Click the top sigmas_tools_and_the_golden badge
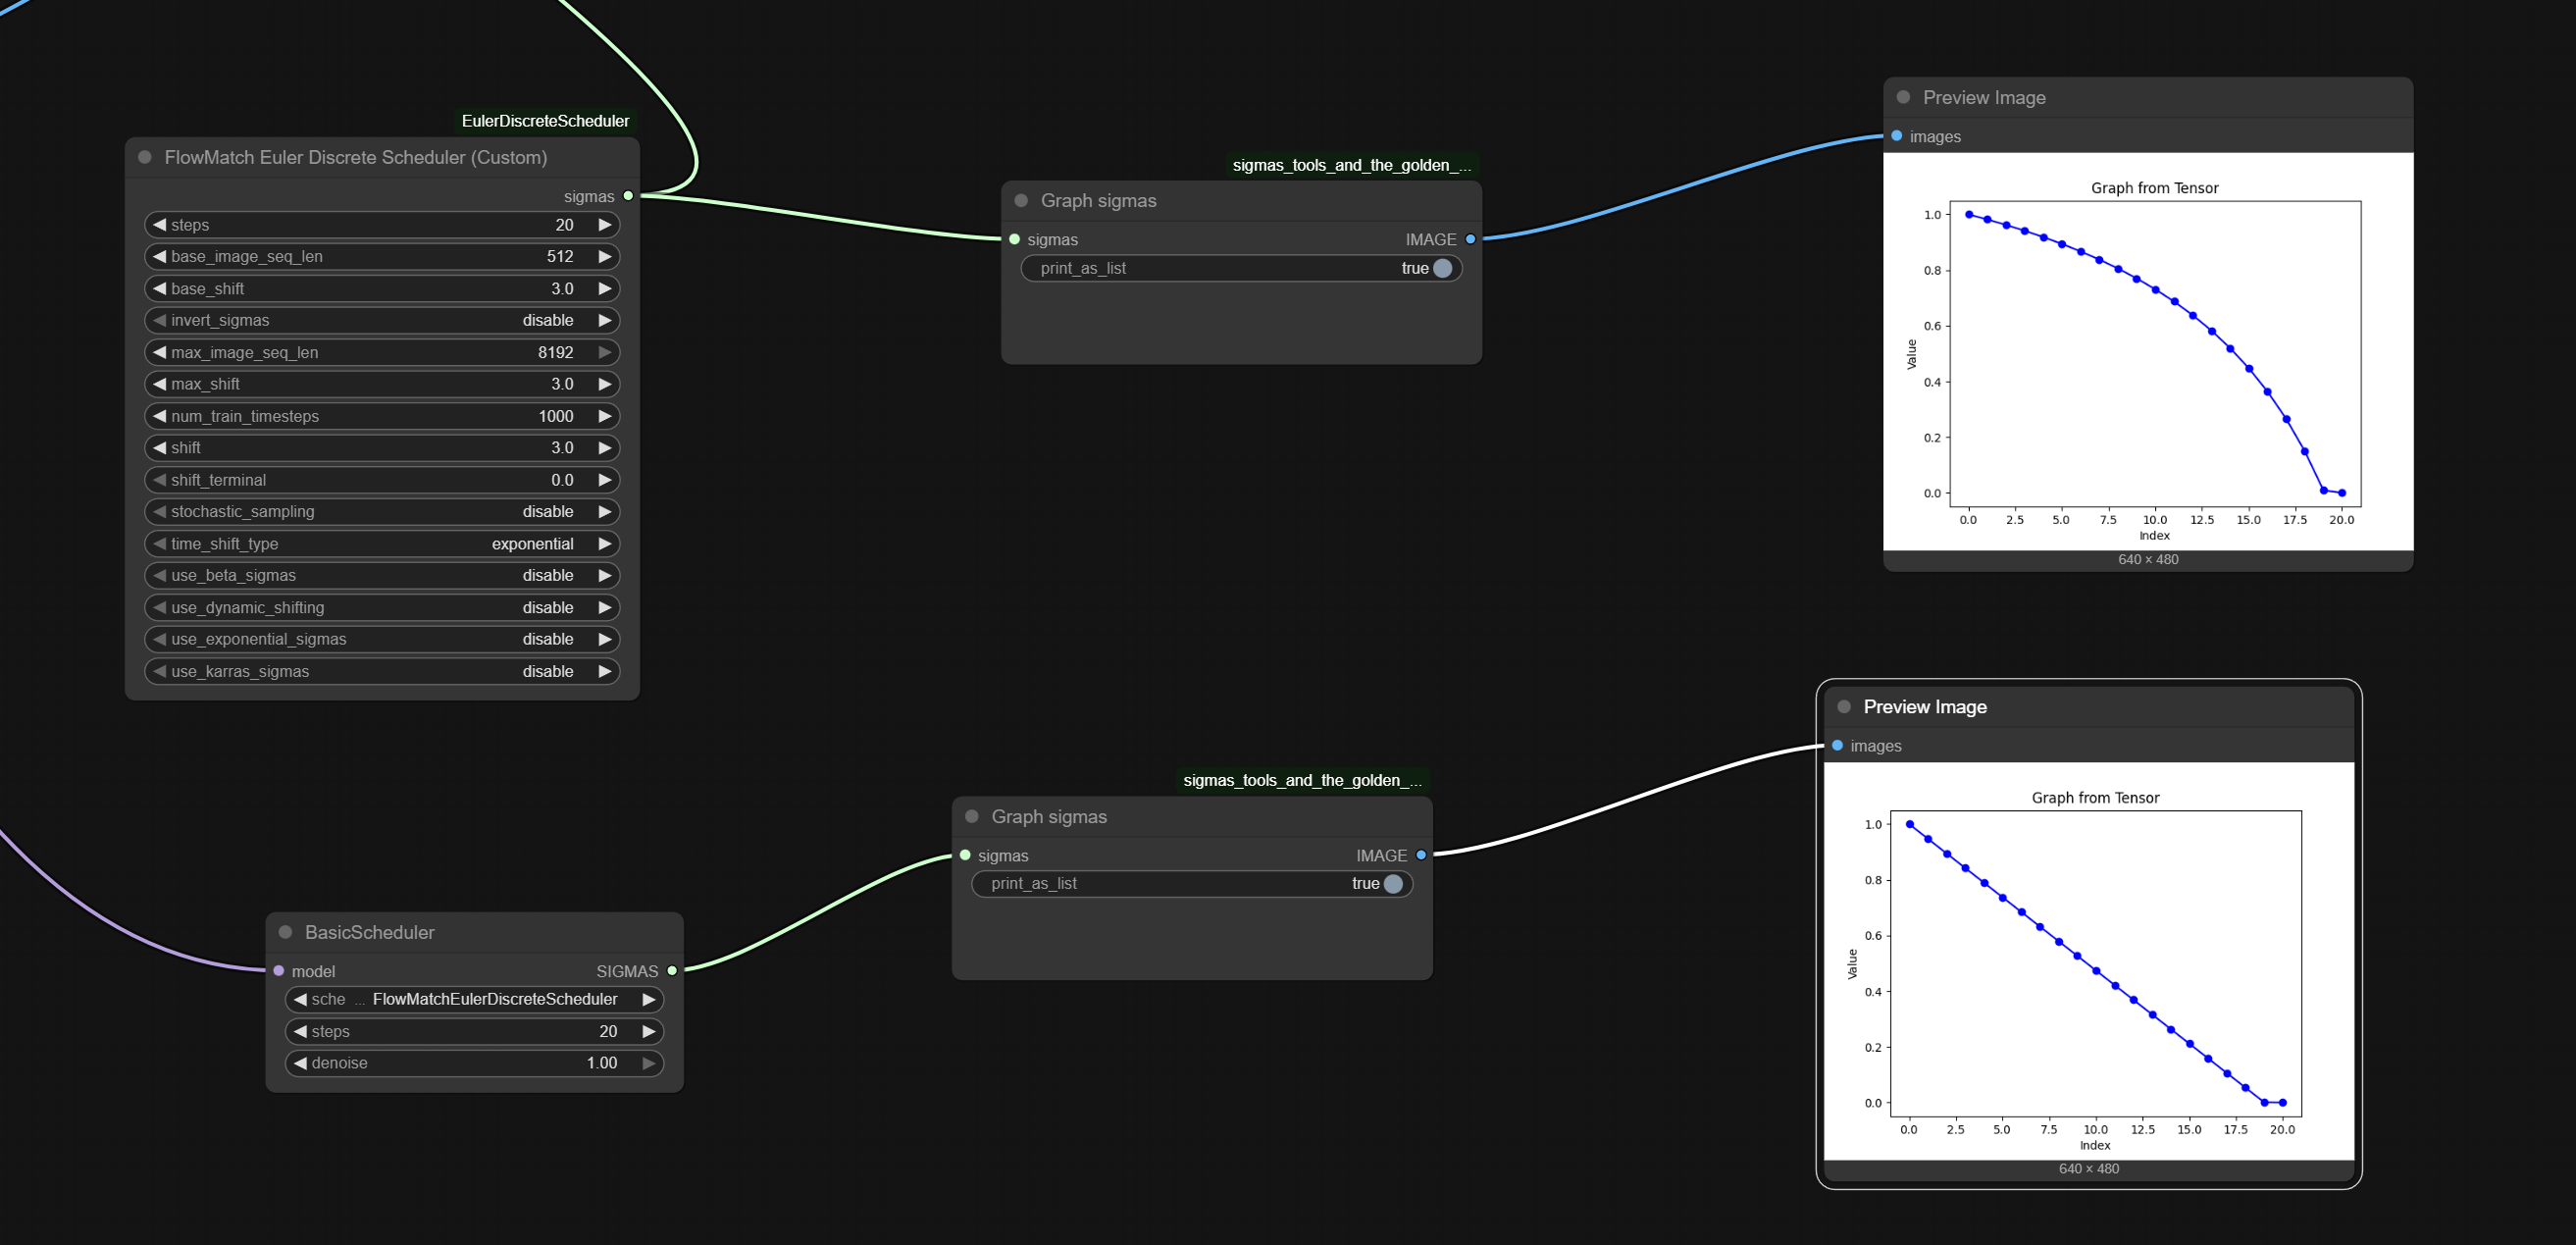Screen dimensions: 2576x1245 [x=1351, y=165]
